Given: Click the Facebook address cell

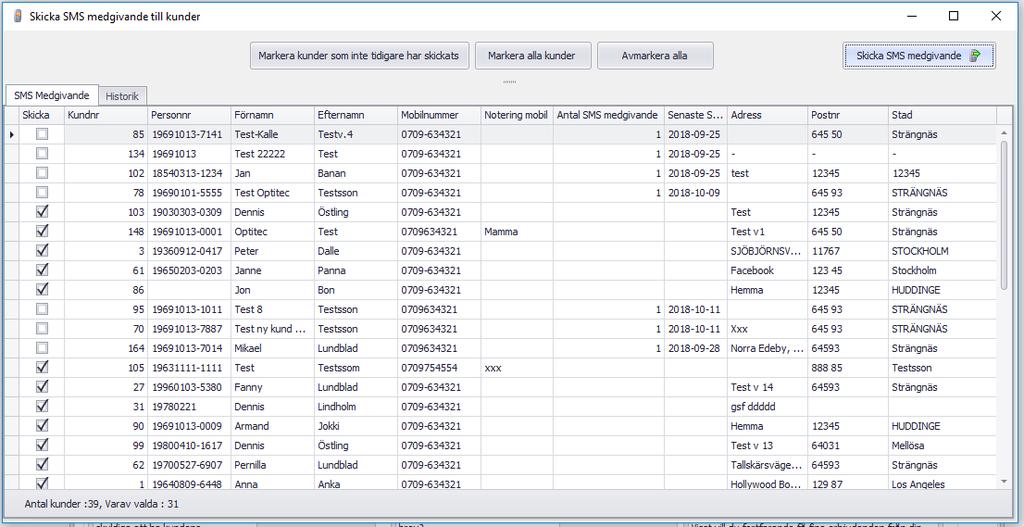Looking at the screenshot, I should coord(767,270).
